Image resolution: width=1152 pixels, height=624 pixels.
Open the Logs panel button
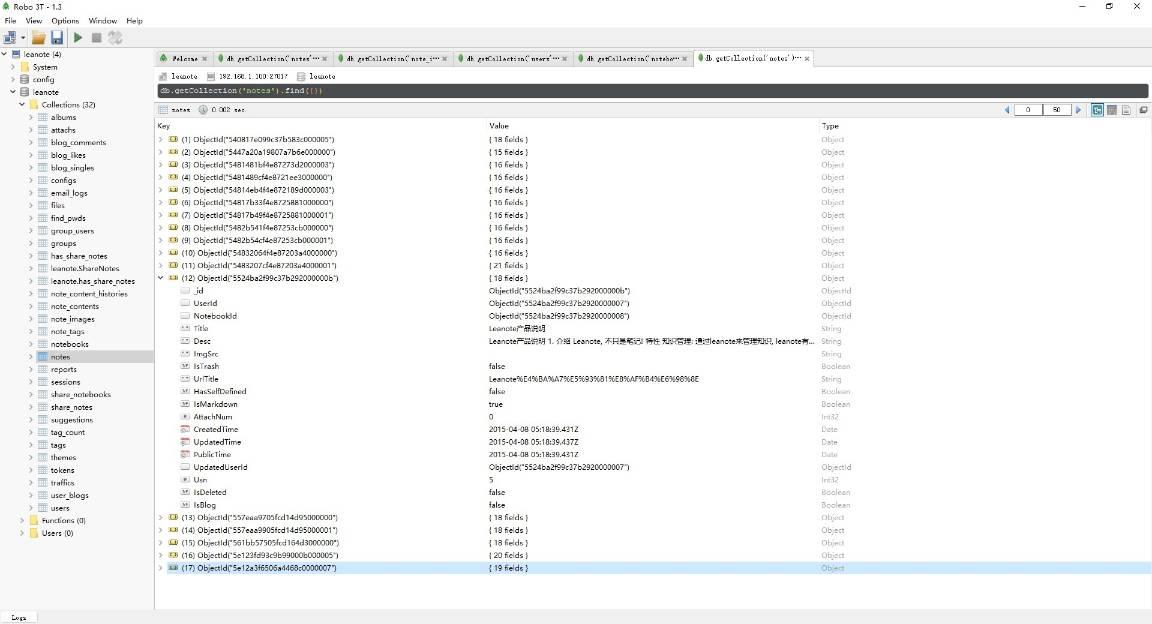pos(19,617)
